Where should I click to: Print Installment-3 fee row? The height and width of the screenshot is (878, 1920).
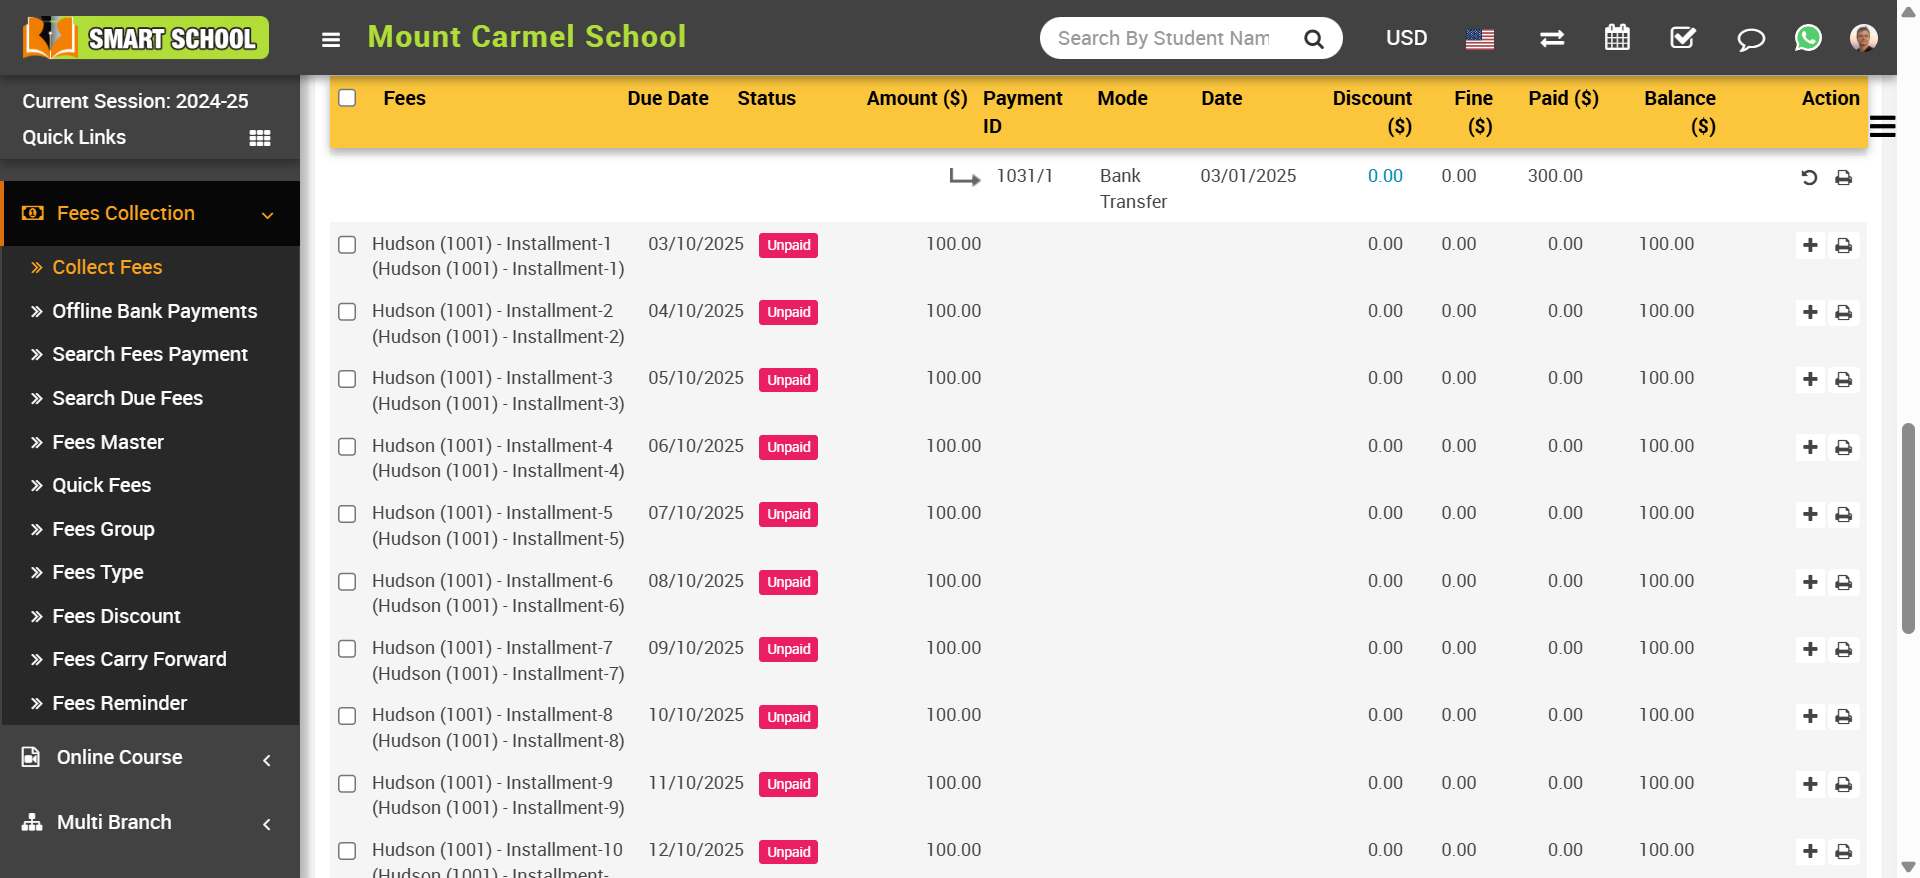click(1844, 379)
